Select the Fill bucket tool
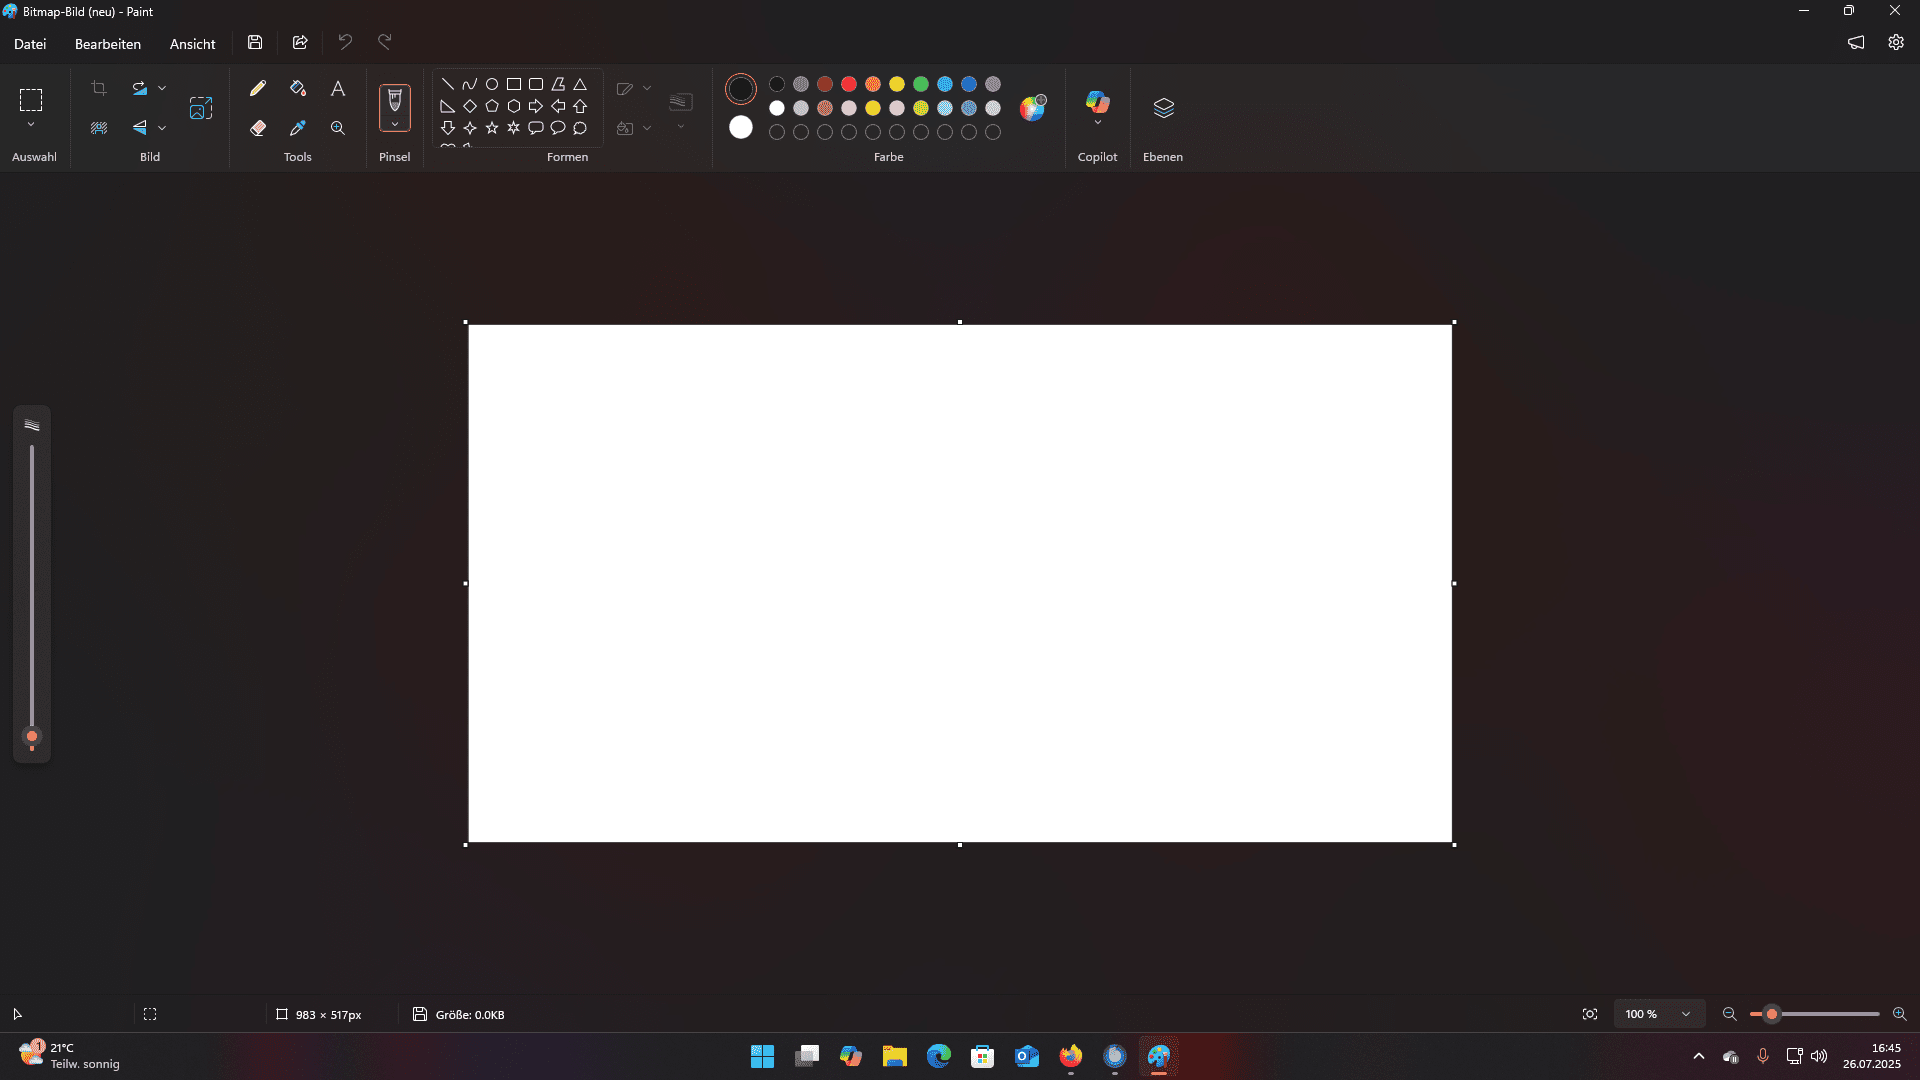The image size is (1920, 1080). (x=298, y=88)
